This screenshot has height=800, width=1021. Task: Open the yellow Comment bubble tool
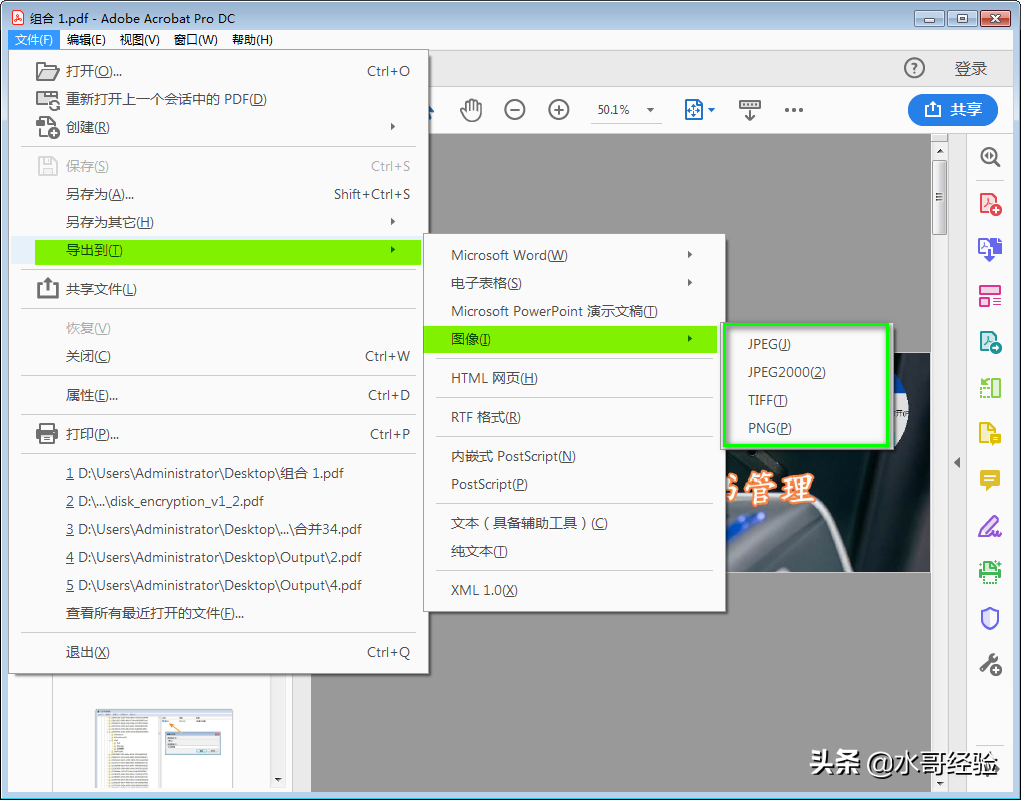pos(990,480)
